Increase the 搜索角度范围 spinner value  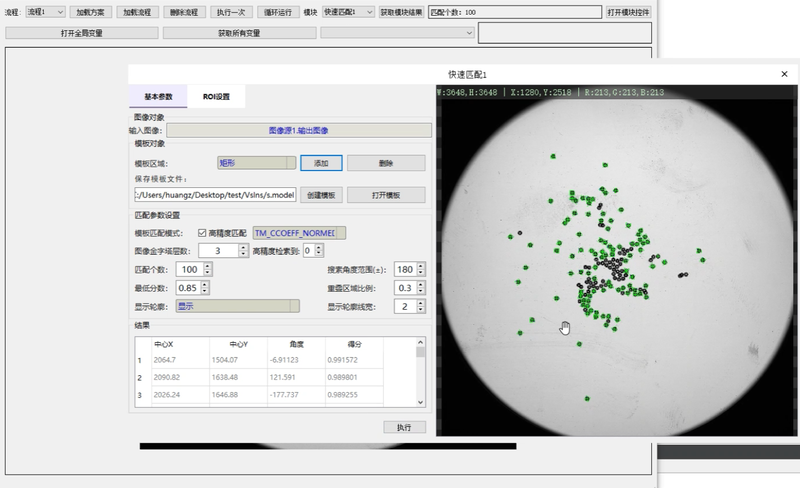pyautogui.click(x=422, y=266)
